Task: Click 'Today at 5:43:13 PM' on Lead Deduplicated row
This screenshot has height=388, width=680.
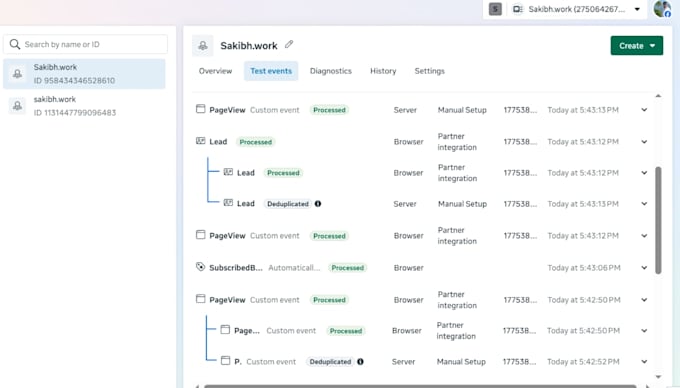Action: click(583, 204)
